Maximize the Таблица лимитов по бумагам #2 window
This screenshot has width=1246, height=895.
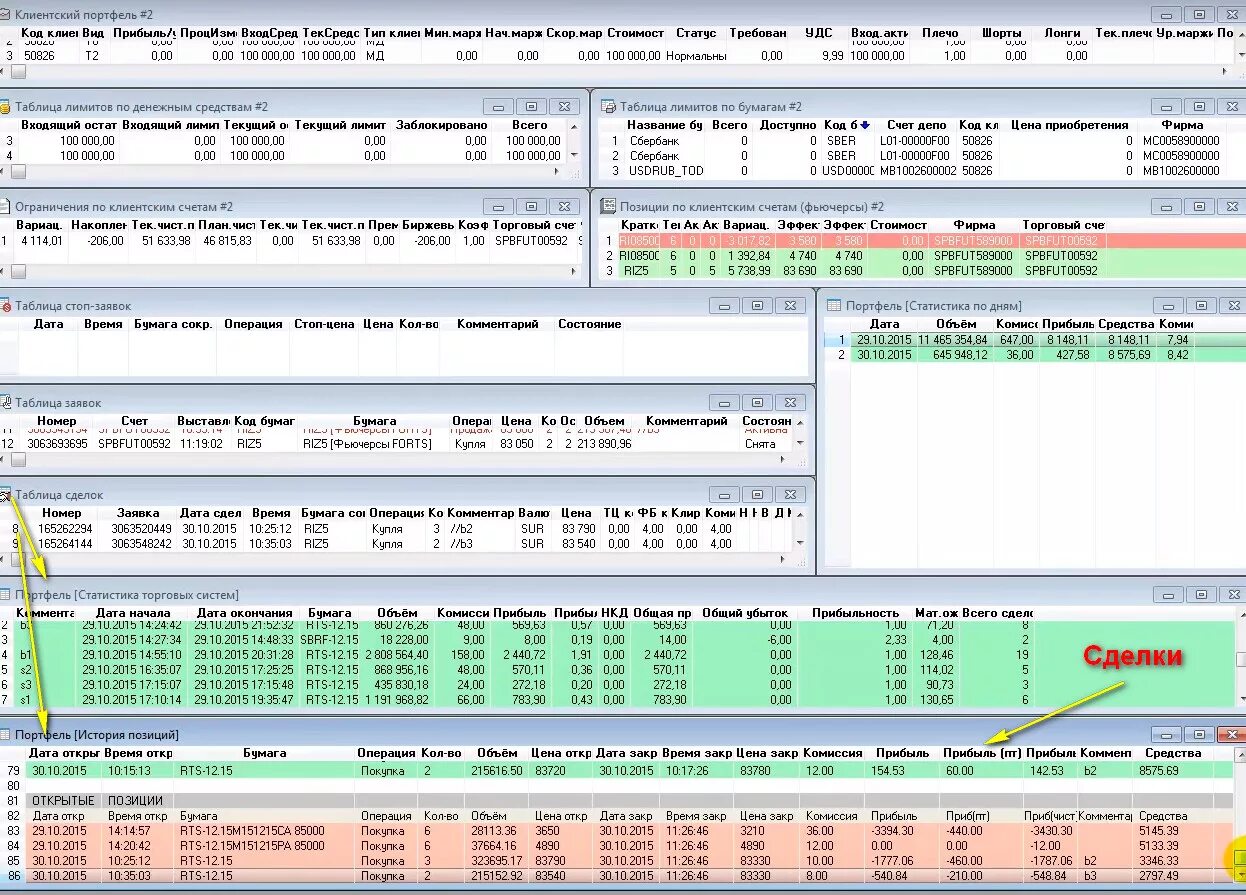pos(1199,106)
